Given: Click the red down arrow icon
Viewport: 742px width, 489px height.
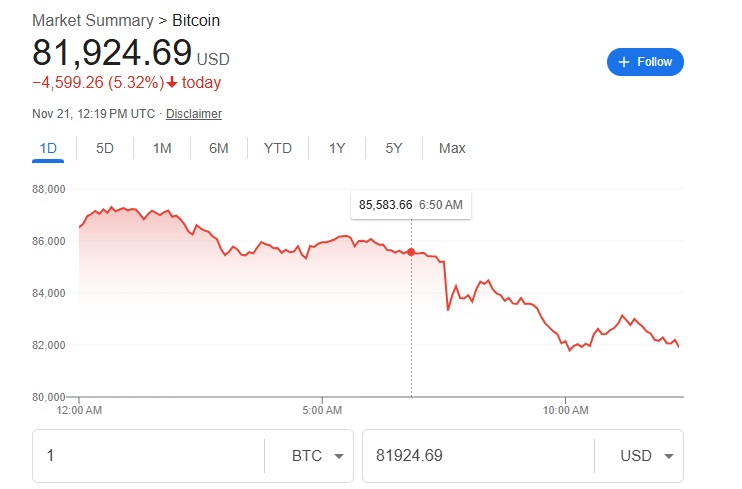Looking at the screenshot, I should click(172, 83).
